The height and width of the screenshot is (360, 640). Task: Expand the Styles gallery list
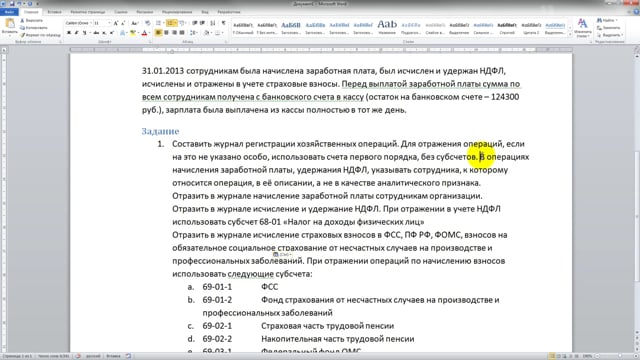click(570, 35)
